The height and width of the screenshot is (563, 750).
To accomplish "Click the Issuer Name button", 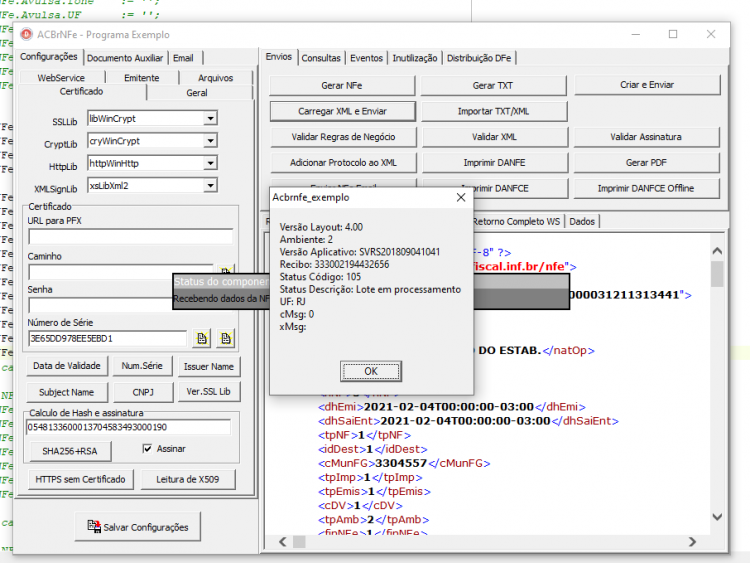I will pyautogui.click(x=209, y=367).
